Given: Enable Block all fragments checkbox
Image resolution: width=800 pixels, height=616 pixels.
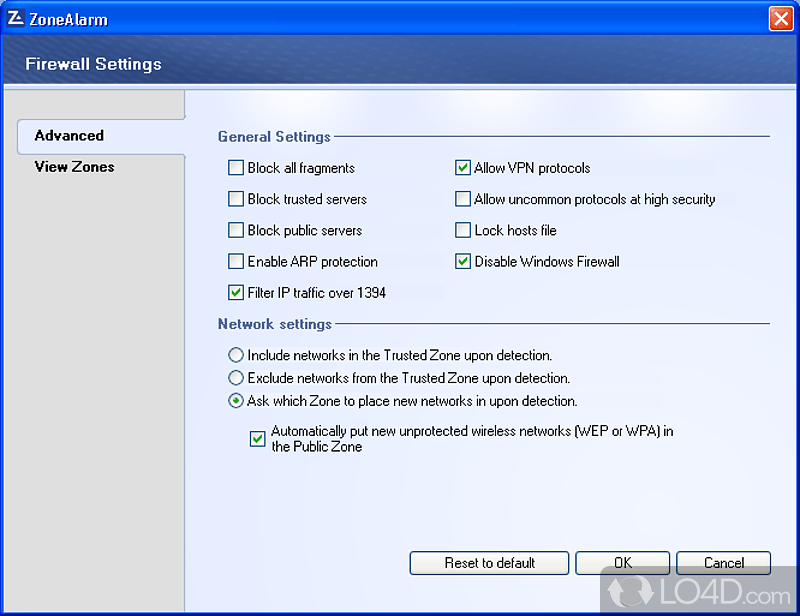Looking at the screenshot, I should click(x=236, y=168).
